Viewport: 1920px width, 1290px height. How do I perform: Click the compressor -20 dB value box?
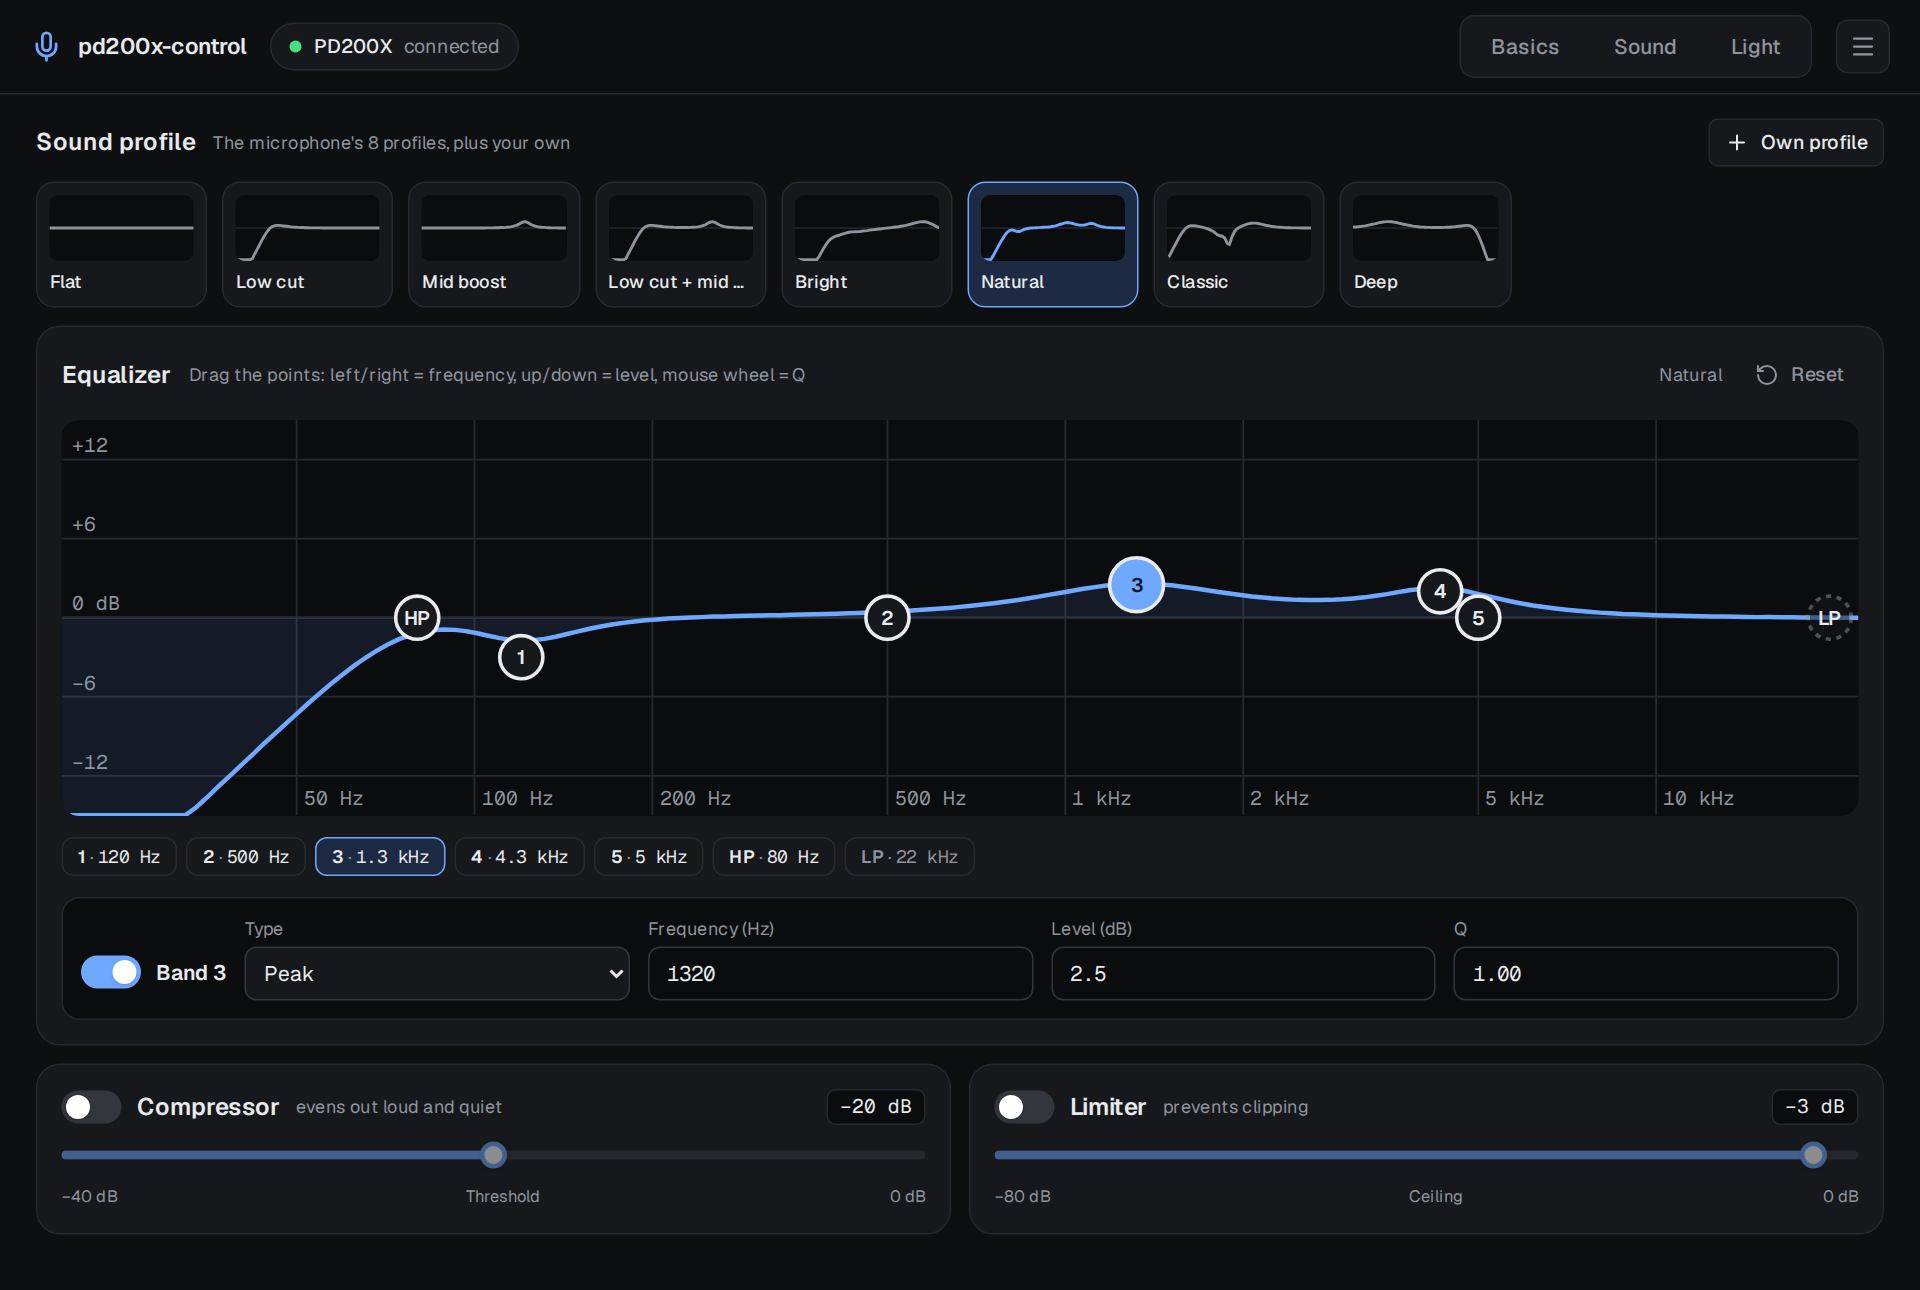(876, 1107)
